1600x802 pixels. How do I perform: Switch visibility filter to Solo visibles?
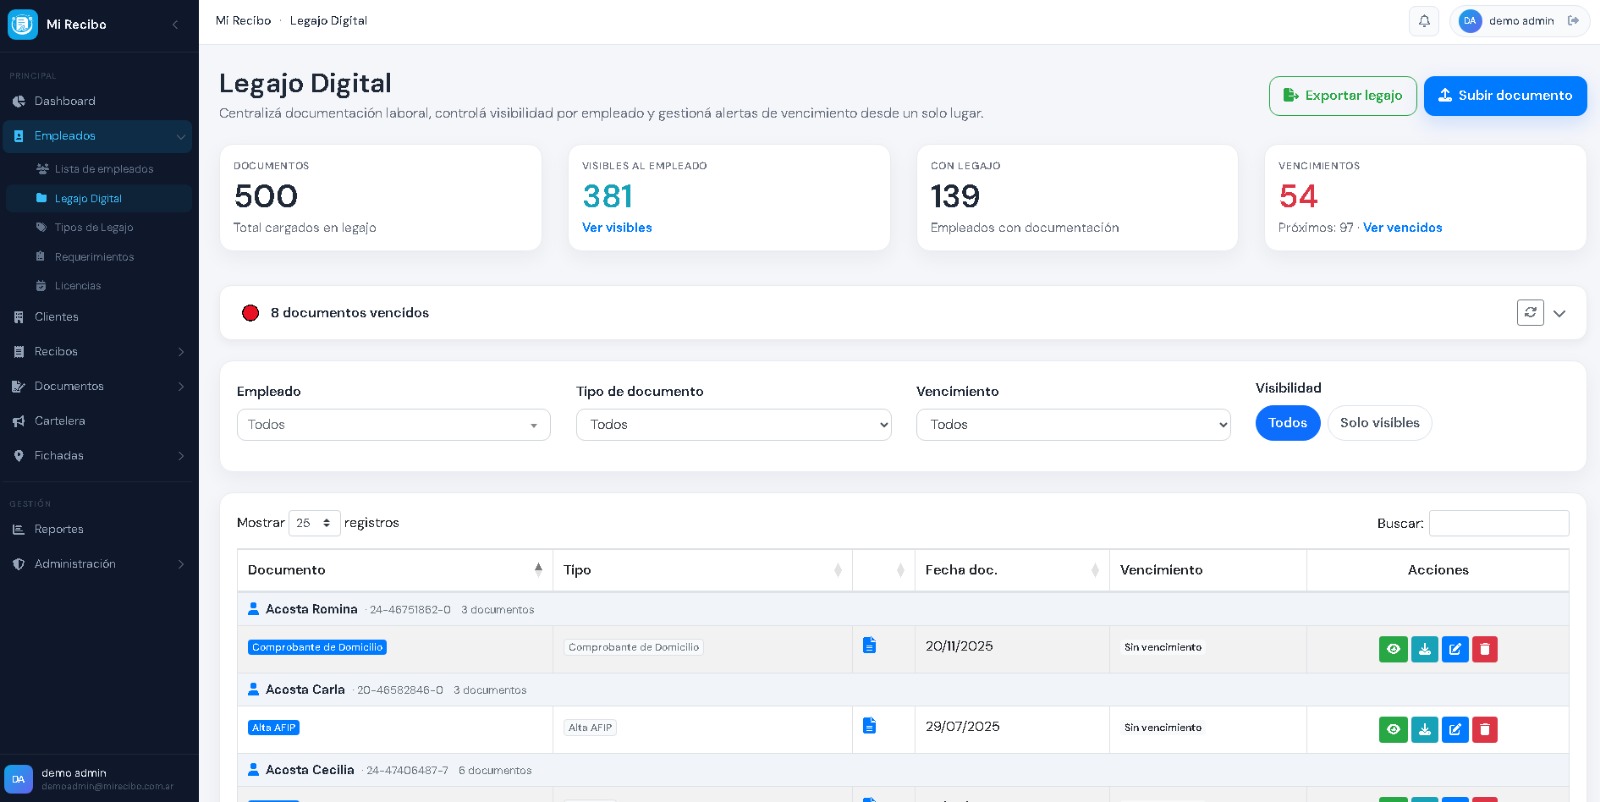pos(1379,423)
